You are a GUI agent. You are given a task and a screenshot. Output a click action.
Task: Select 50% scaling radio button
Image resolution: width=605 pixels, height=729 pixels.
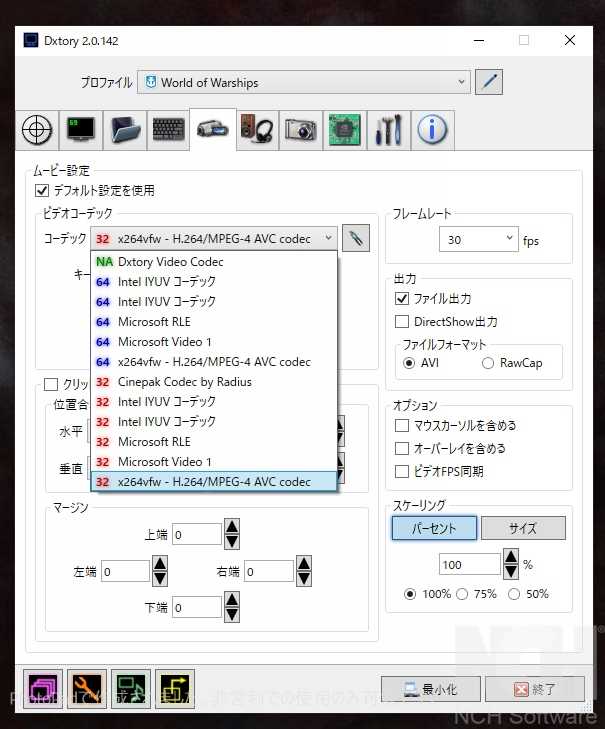point(514,594)
